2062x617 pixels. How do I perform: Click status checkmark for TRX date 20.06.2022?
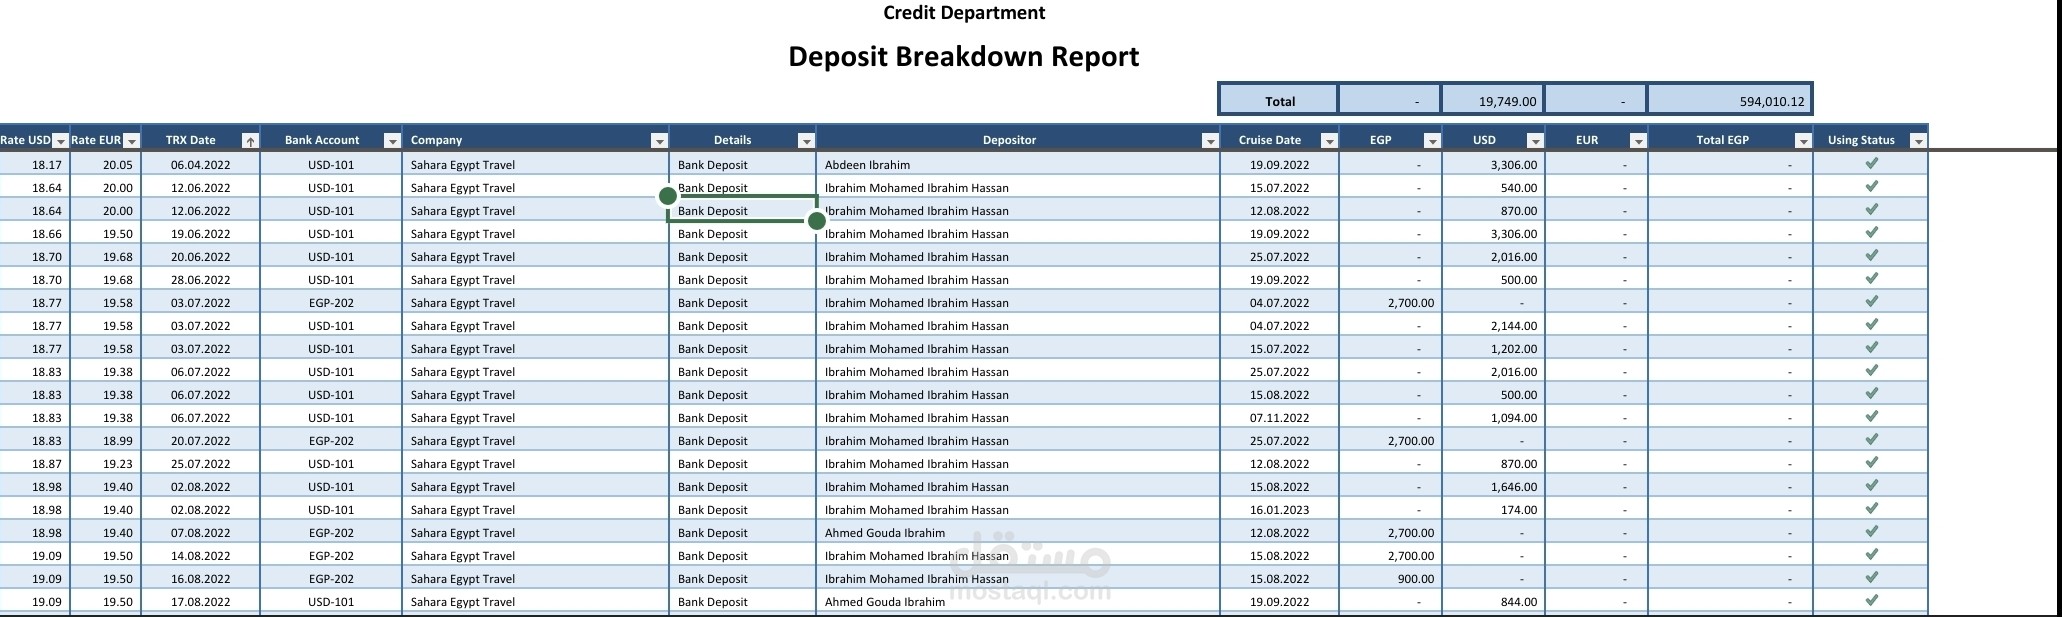pyautogui.click(x=1871, y=255)
